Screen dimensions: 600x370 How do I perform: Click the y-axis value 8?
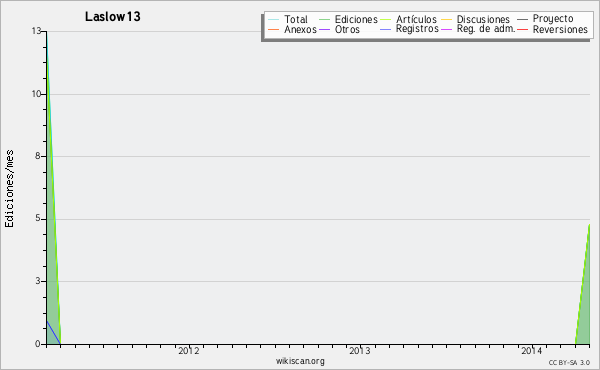click(x=38, y=156)
